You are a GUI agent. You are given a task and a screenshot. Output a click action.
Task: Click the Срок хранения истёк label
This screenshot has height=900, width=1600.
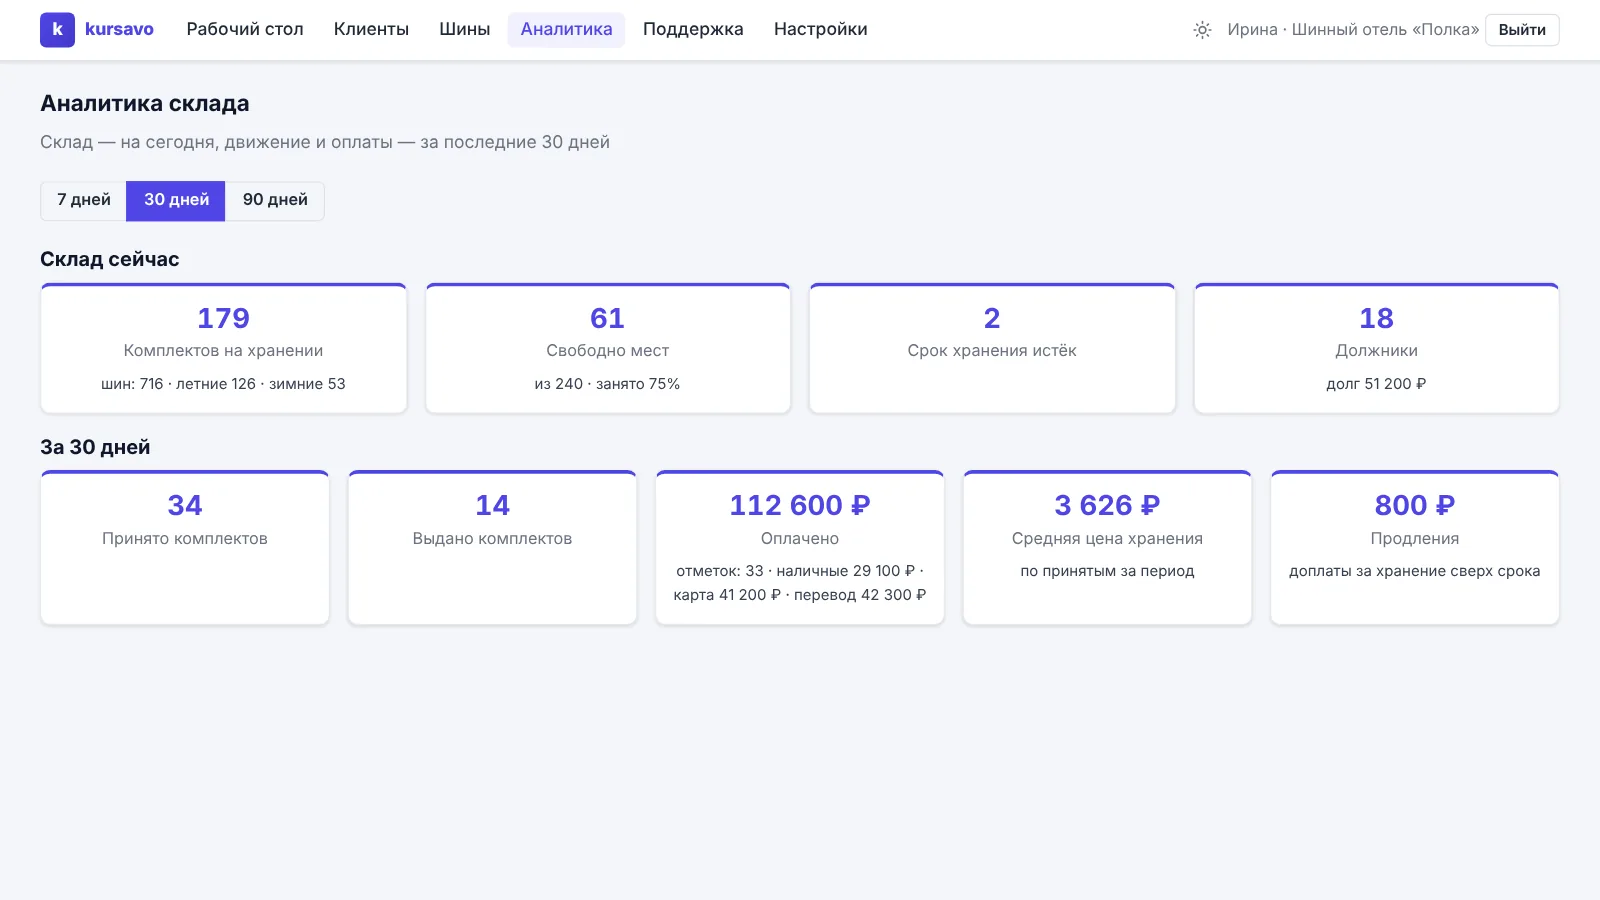992,351
